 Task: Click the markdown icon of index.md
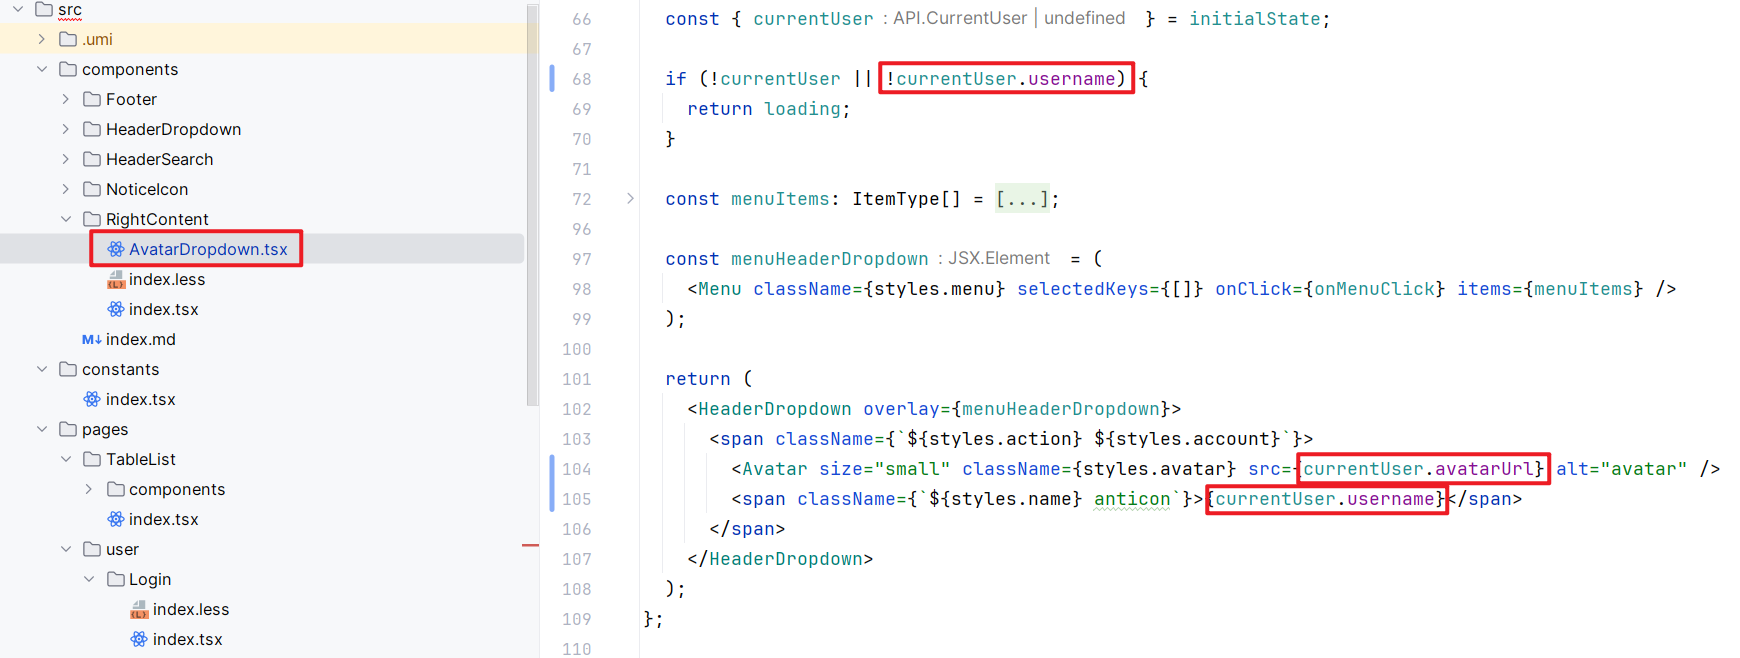pos(92,340)
